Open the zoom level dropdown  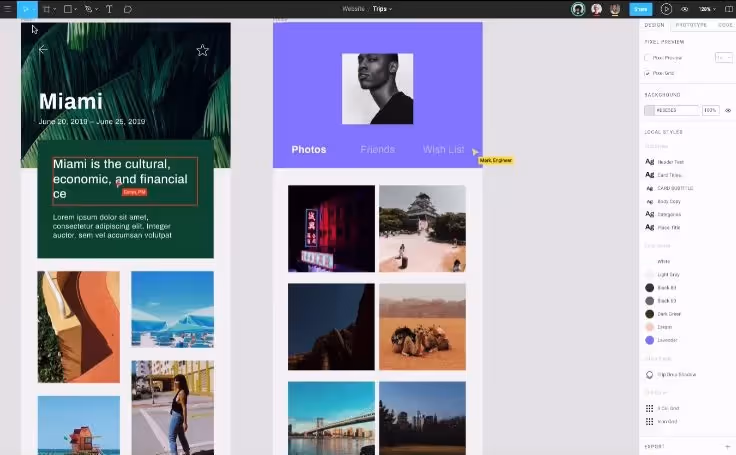[707, 9]
